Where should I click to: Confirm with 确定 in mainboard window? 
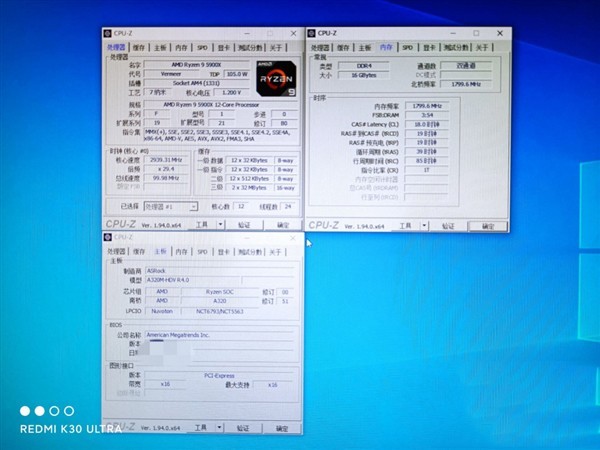pyautogui.click(x=282, y=428)
